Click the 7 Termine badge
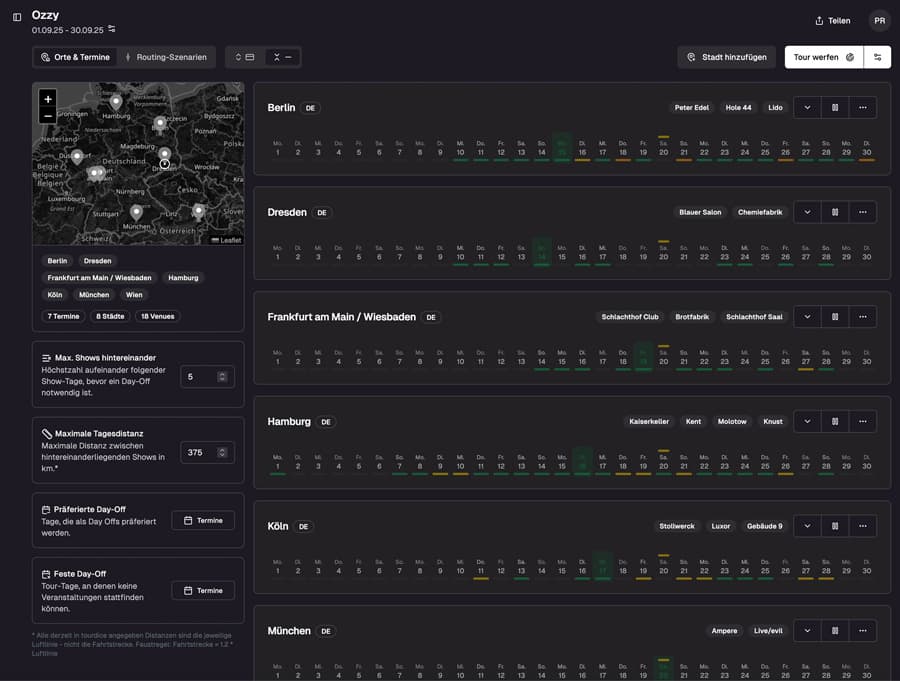The width and height of the screenshot is (900, 681). coord(63,316)
